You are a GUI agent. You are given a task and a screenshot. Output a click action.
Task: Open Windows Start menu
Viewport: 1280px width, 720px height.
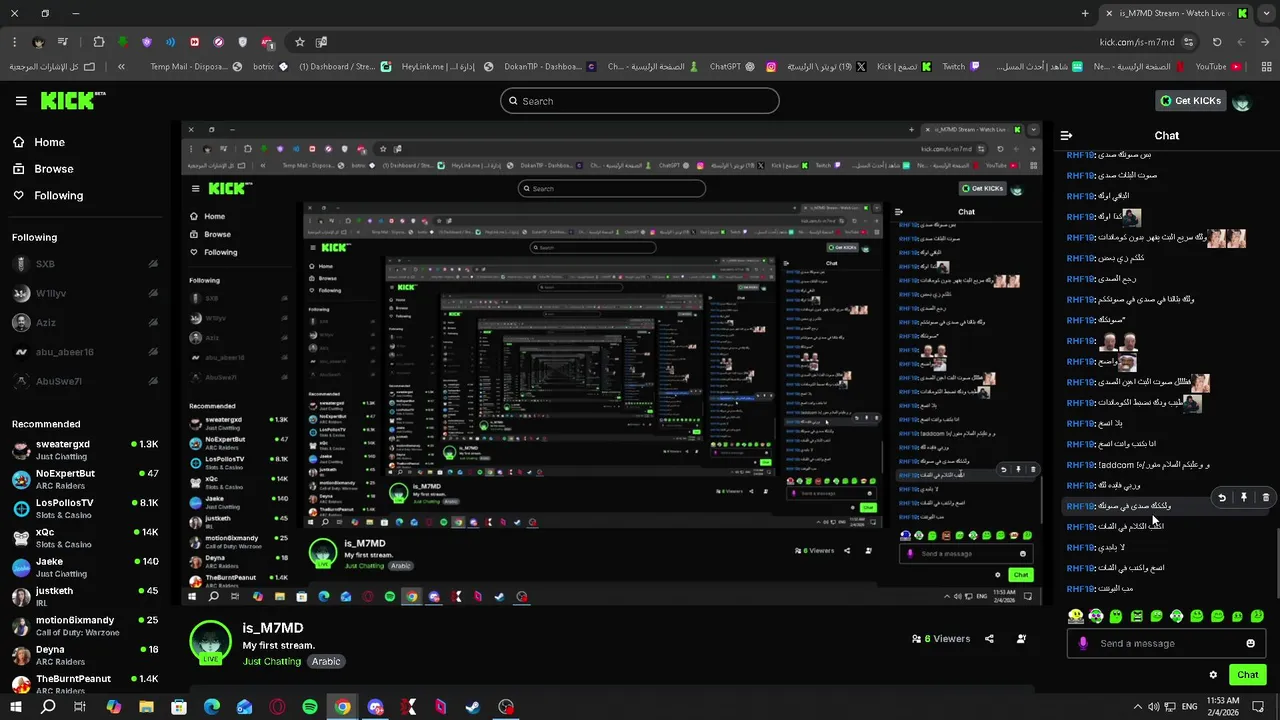15,707
